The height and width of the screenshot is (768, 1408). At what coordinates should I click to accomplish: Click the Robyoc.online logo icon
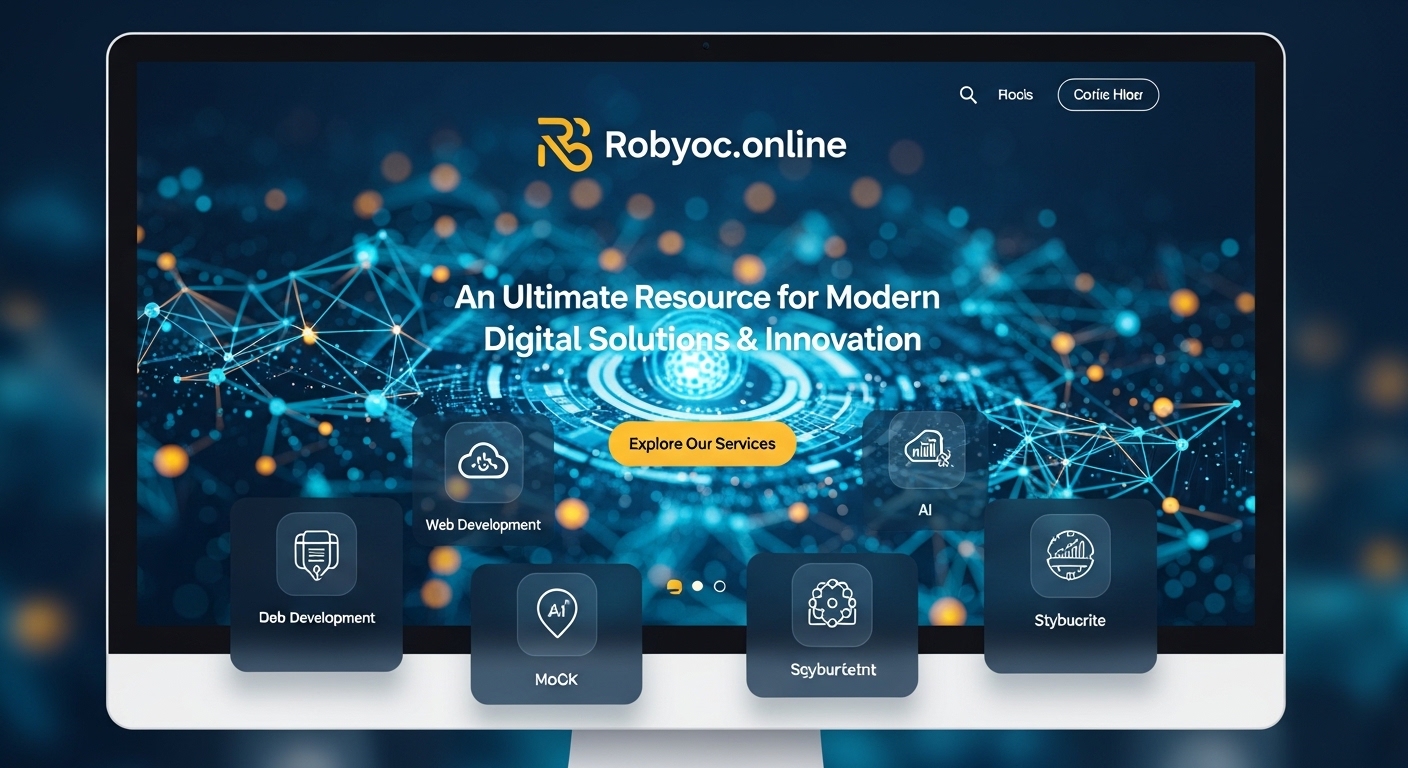tap(565, 144)
